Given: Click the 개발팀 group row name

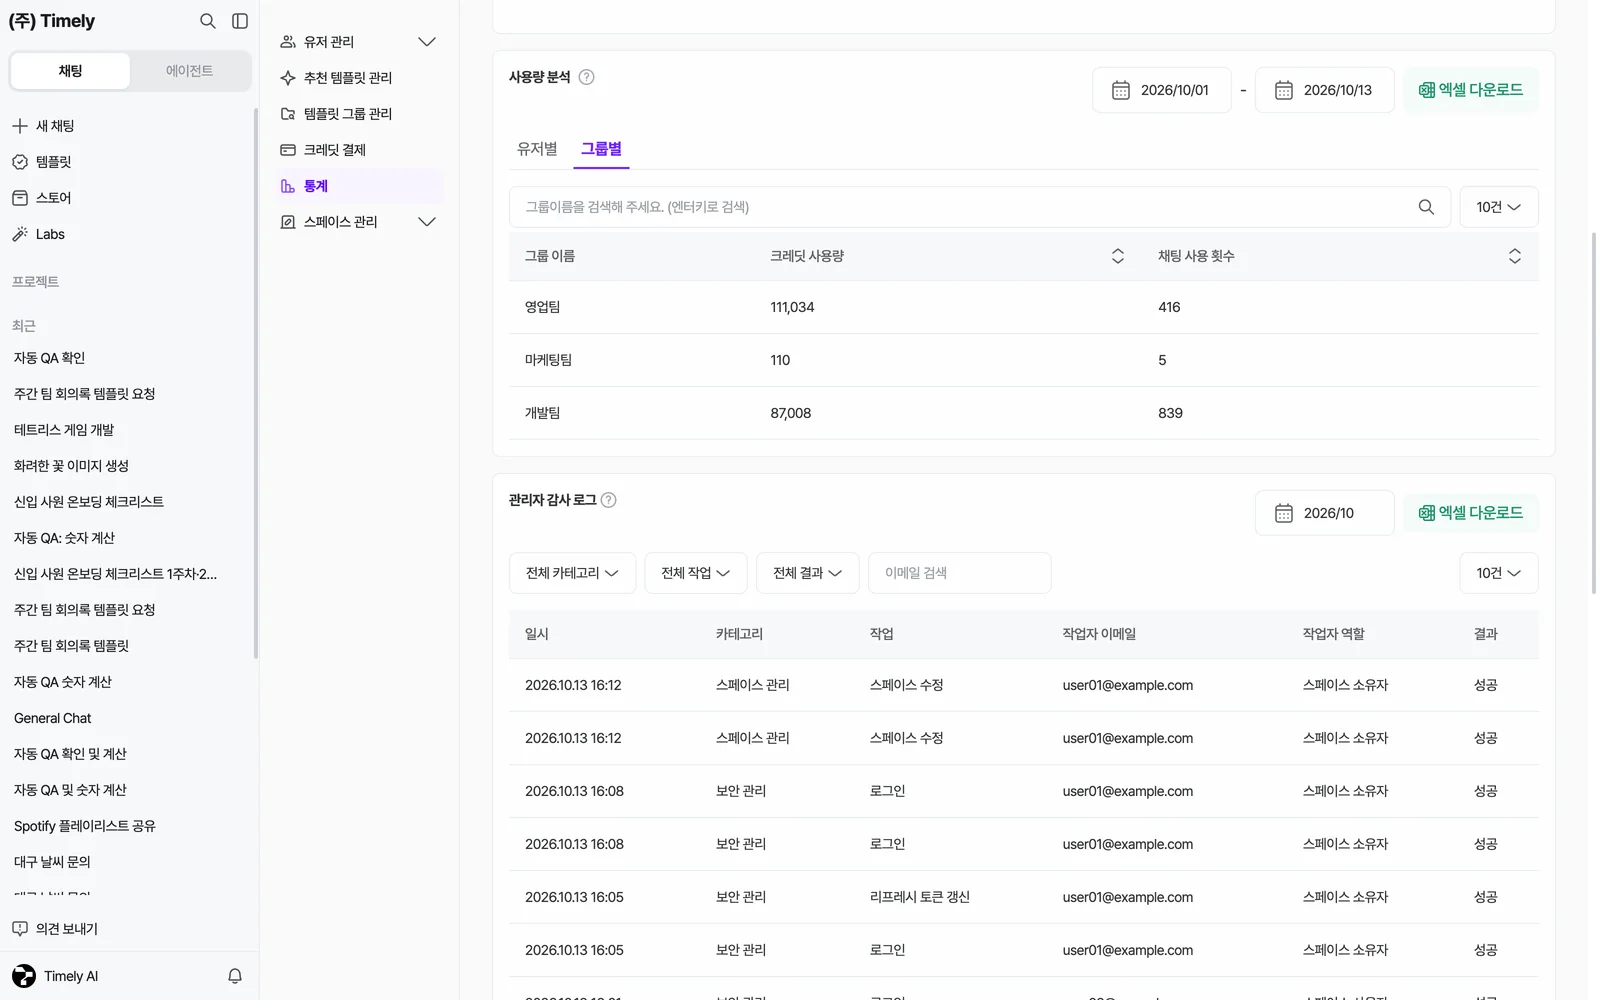Looking at the screenshot, I should 542,413.
